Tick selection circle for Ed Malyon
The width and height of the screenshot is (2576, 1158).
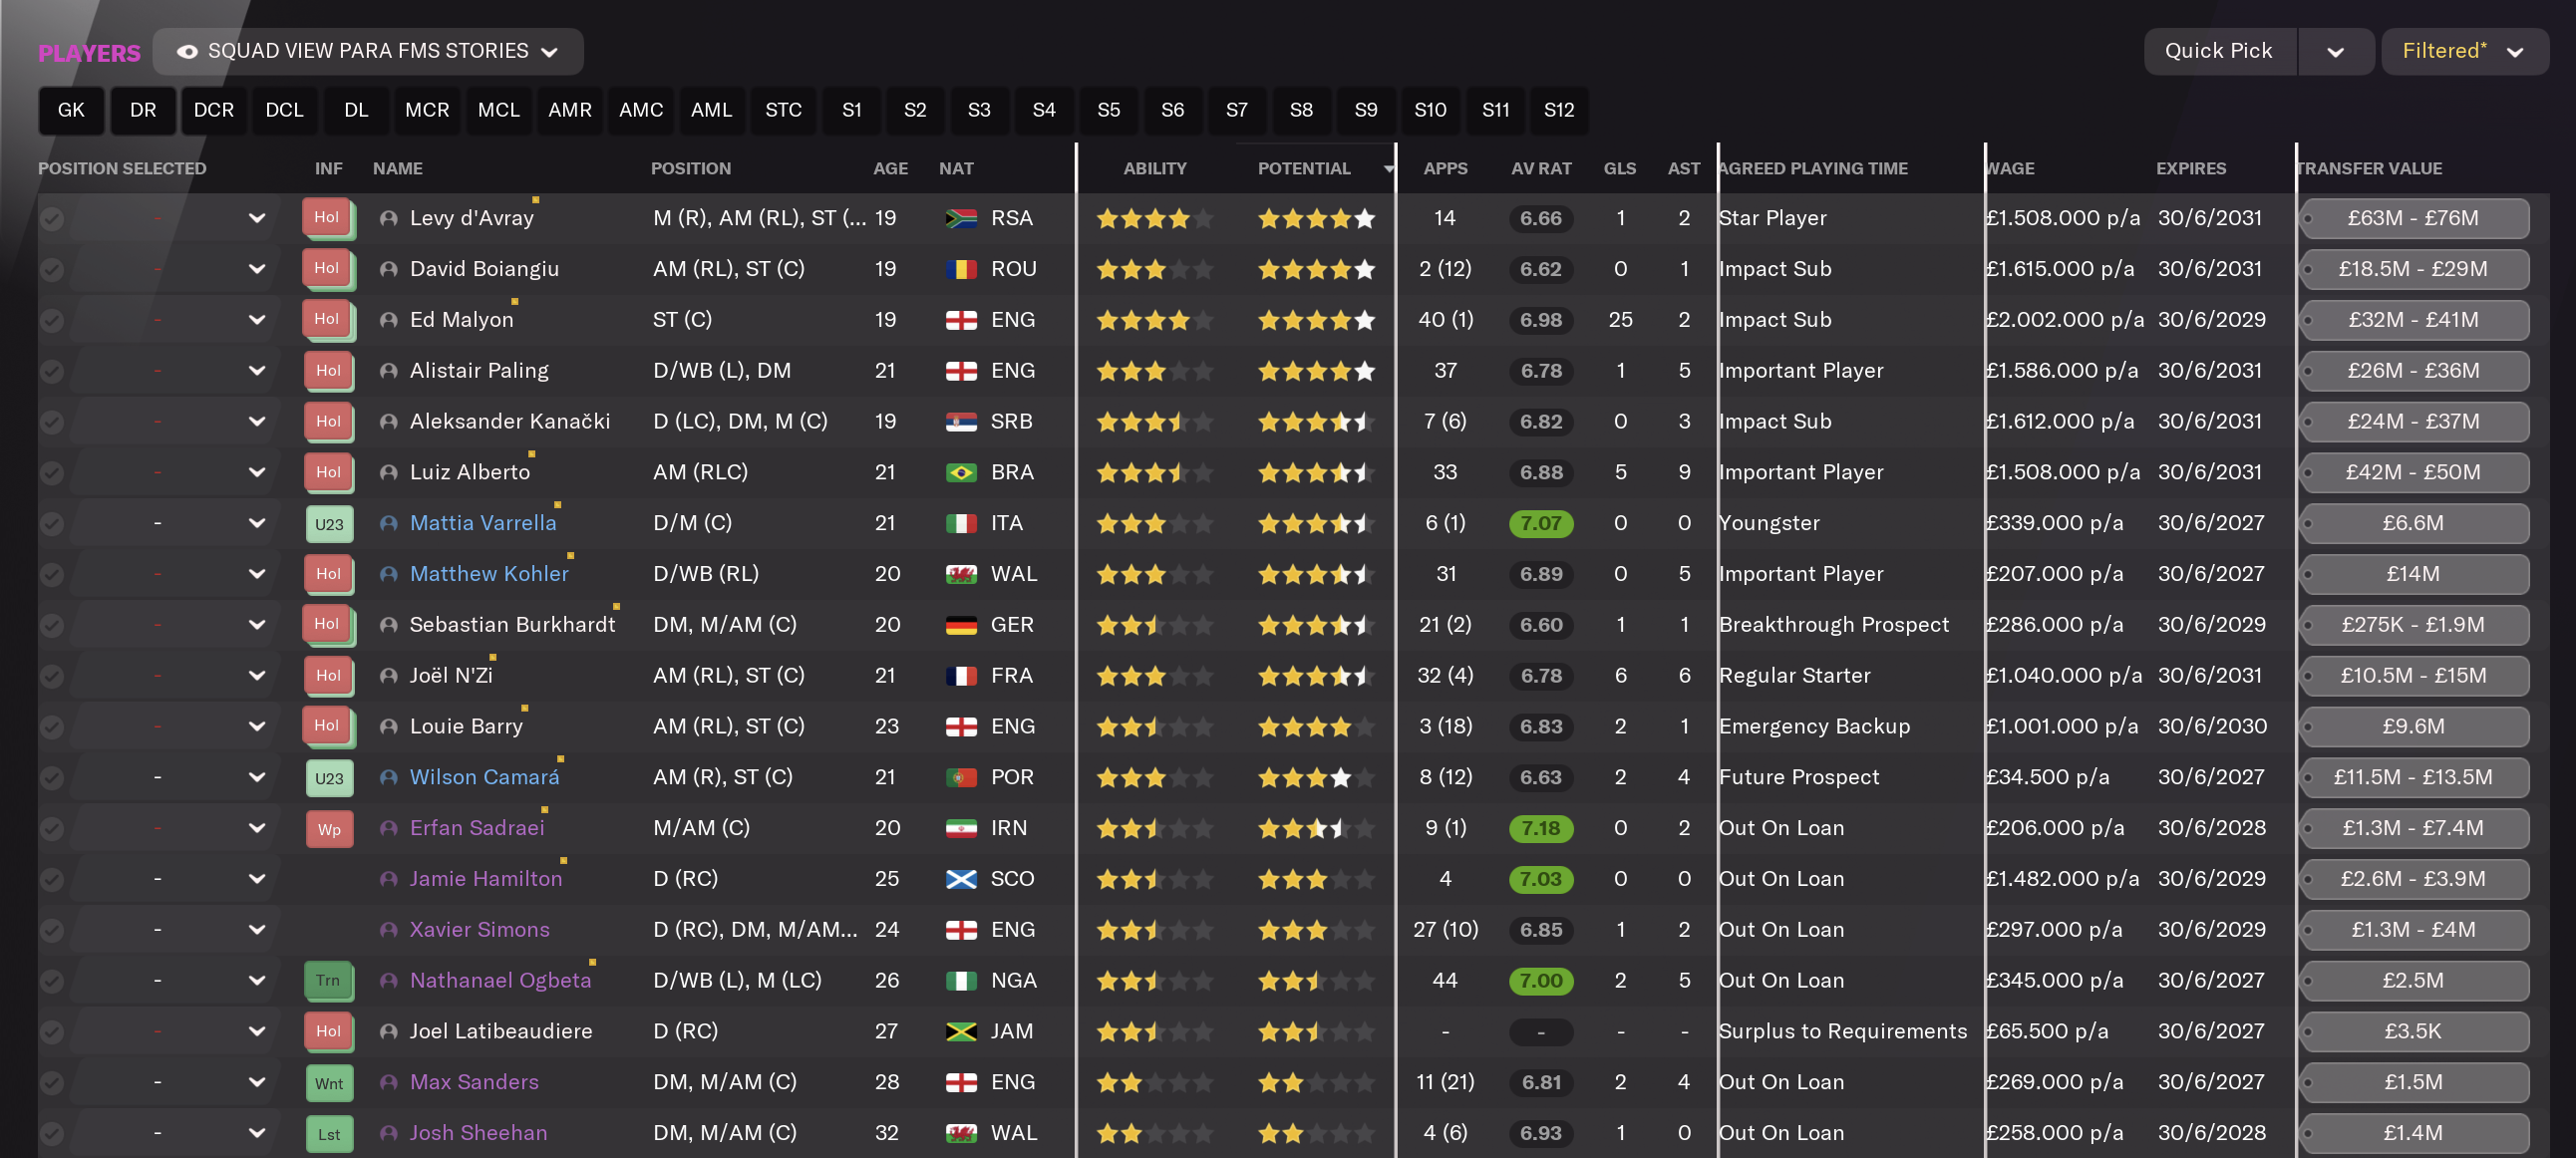(52, 320)
